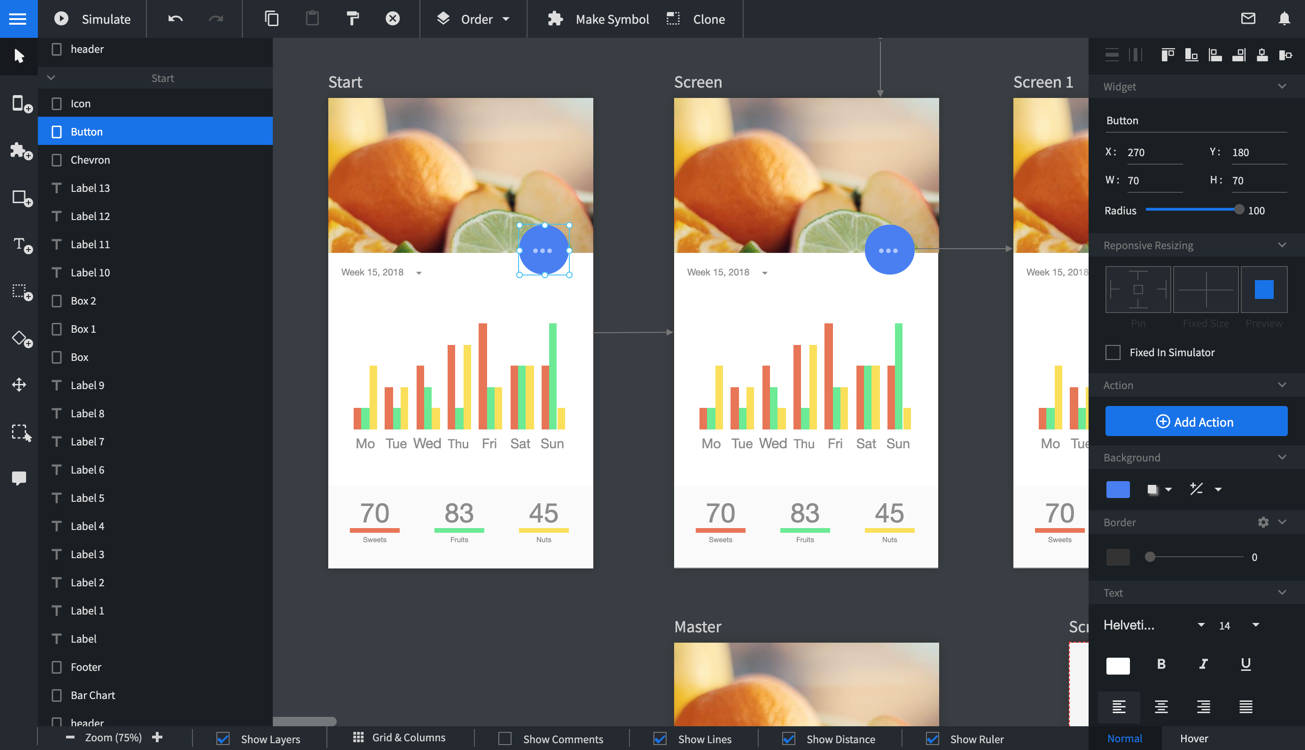Toggle the Show Comments checkbox

[x=505, y=739]
